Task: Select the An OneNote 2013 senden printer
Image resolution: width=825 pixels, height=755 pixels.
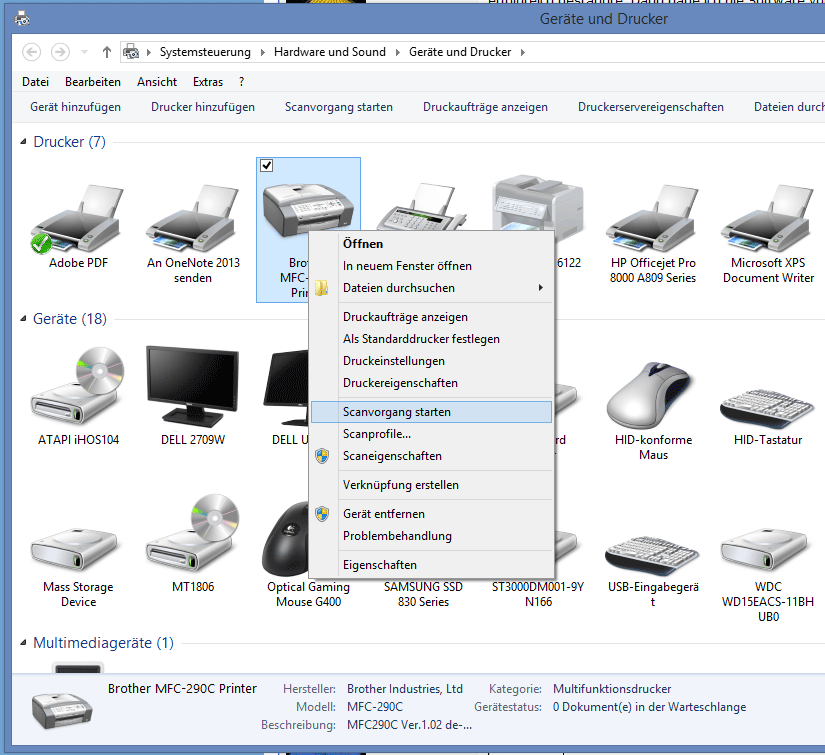Action: pyautogui.click(x=193, y=218)
